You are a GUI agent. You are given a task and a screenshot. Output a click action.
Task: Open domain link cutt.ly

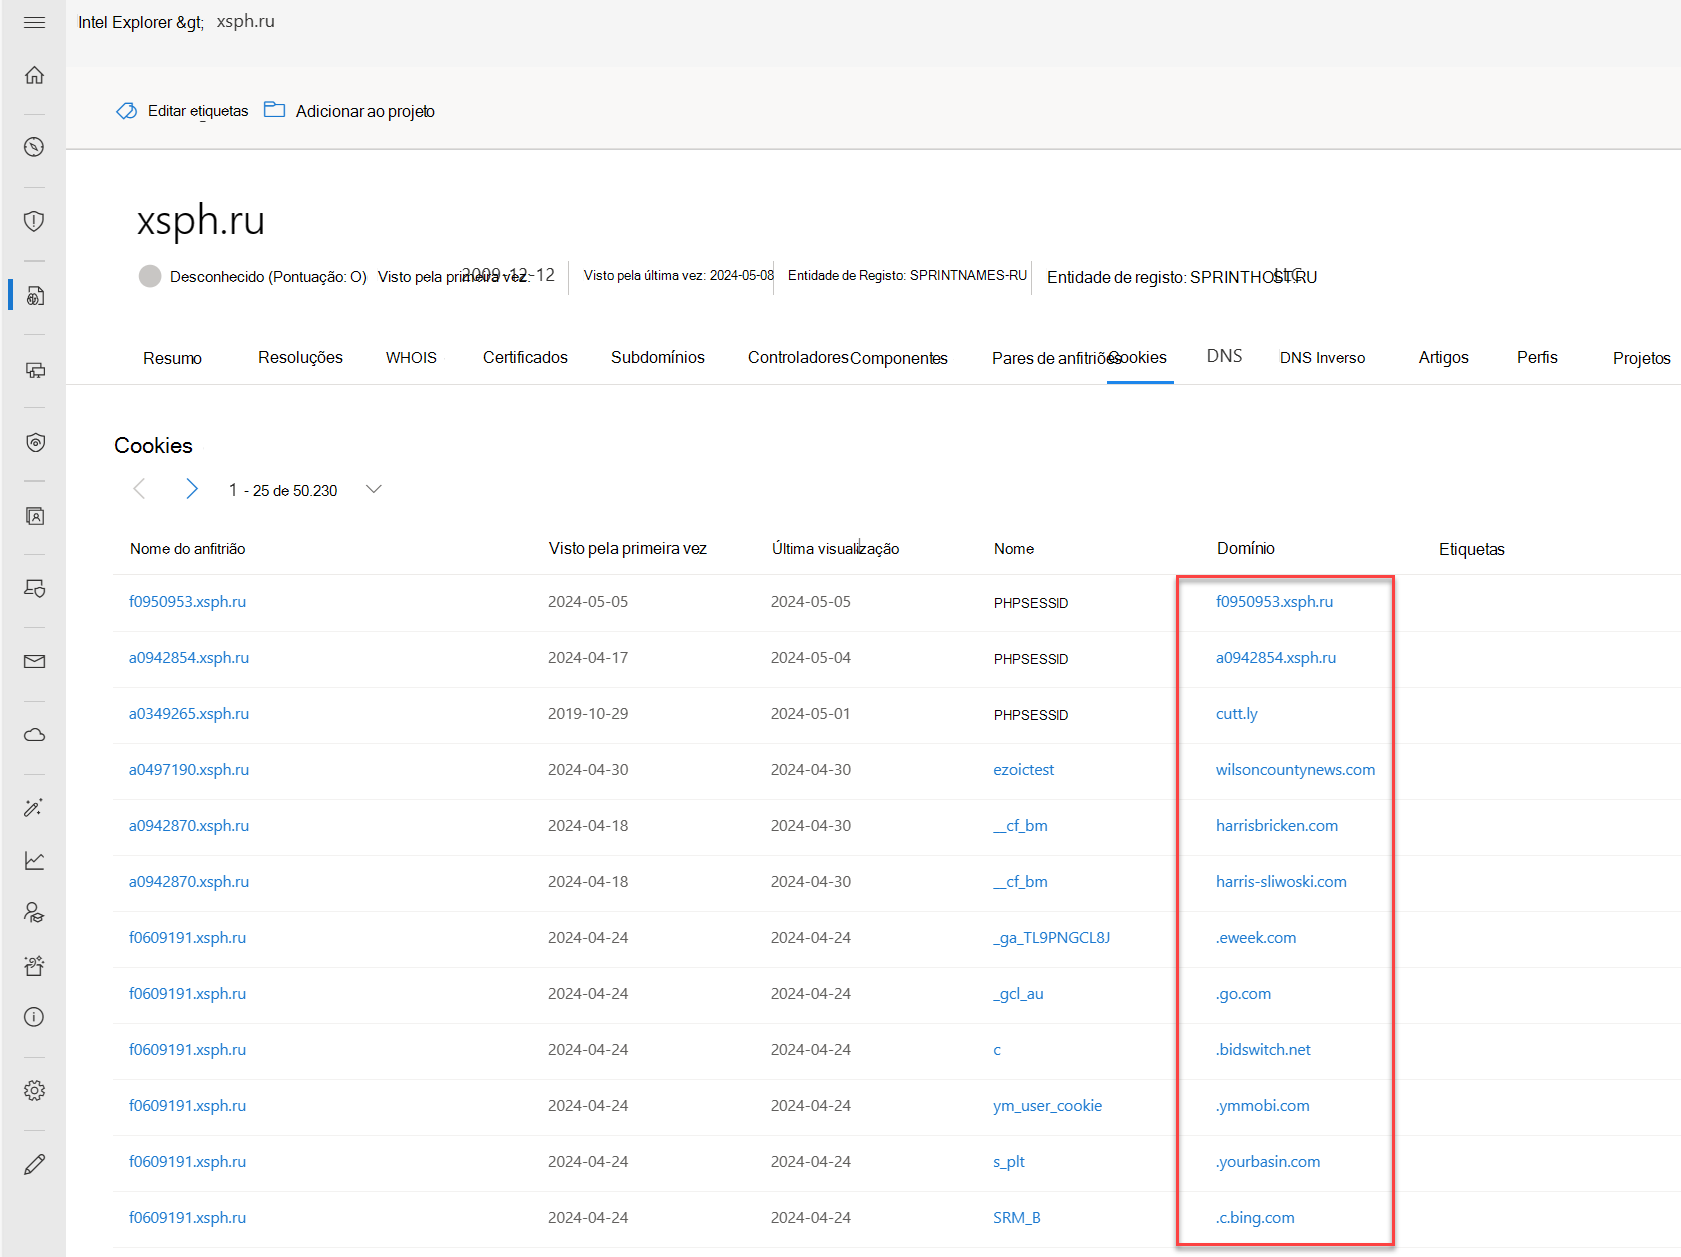[1237, 714]
